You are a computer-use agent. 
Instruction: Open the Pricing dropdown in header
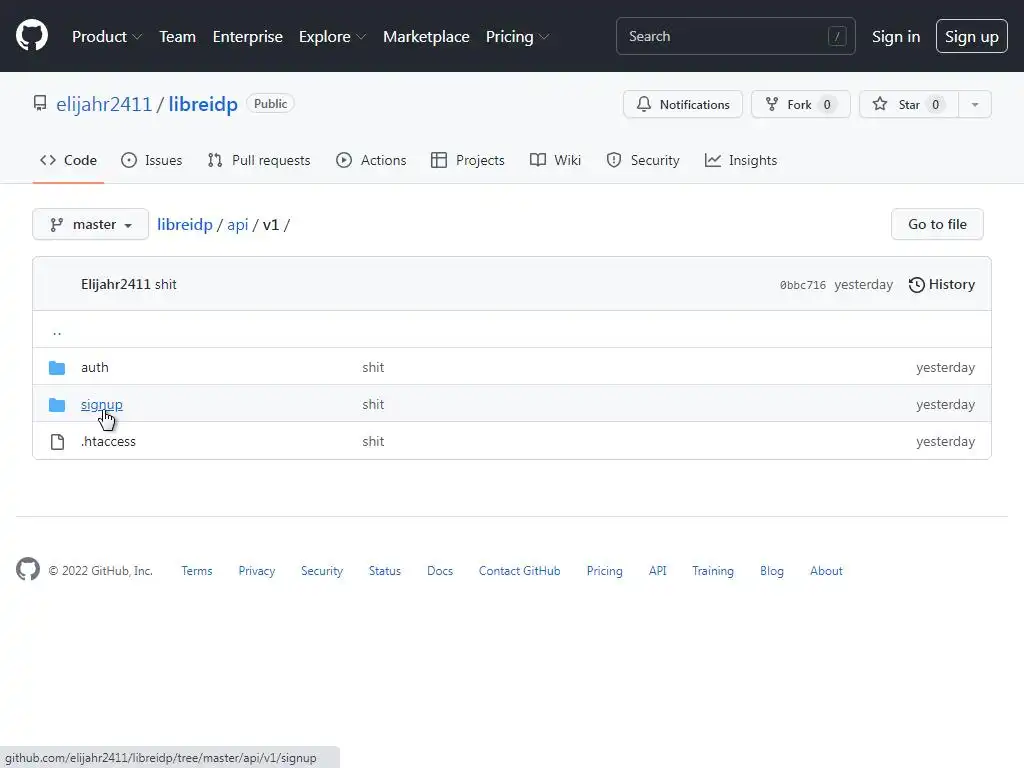pos(517,37)
